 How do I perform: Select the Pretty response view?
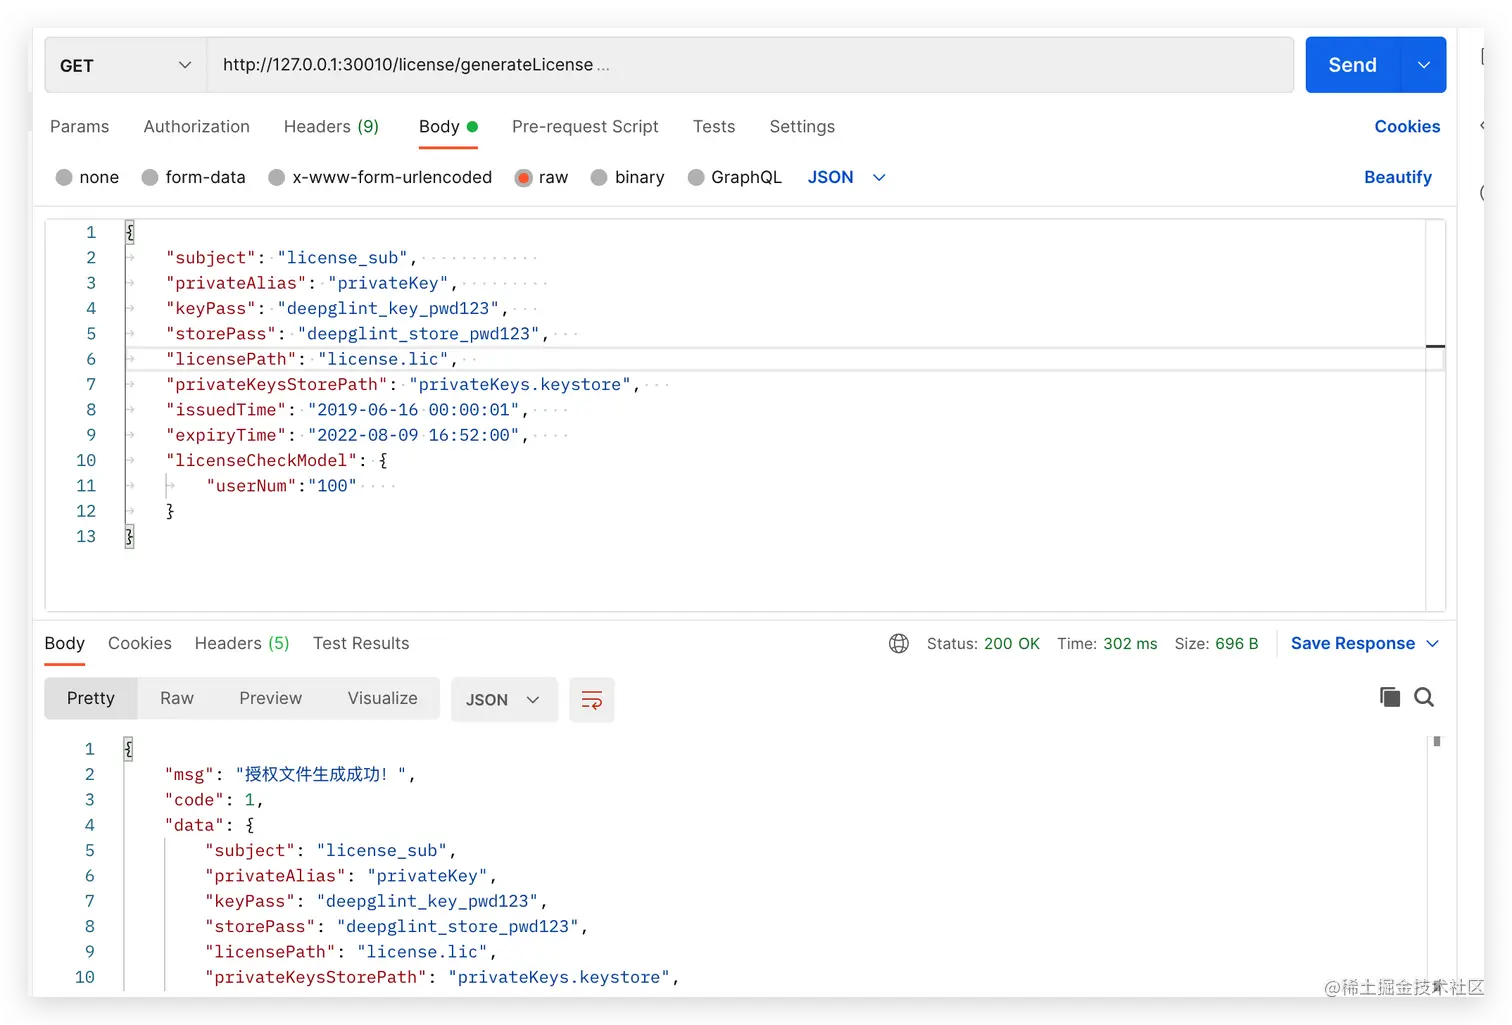tap(91, 698)
